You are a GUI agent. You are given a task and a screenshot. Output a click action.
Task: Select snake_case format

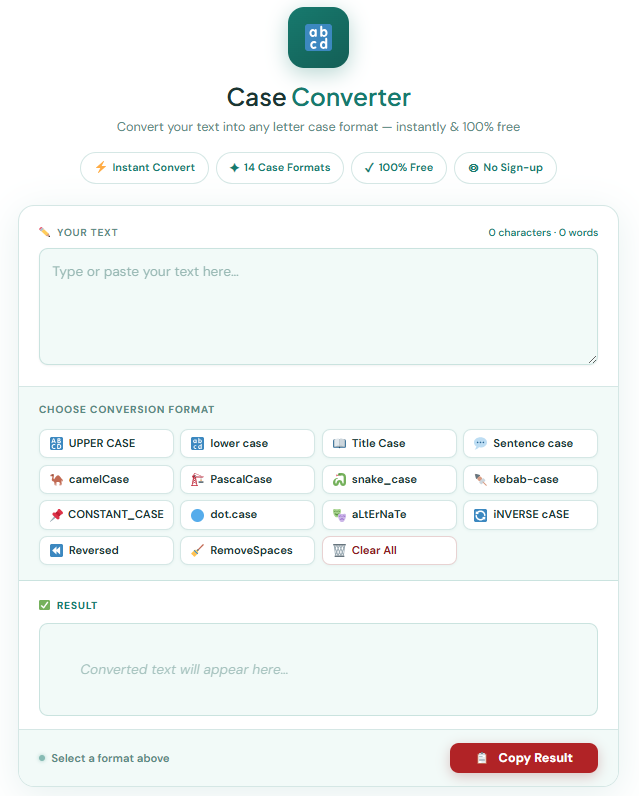[x=389, y=479]
